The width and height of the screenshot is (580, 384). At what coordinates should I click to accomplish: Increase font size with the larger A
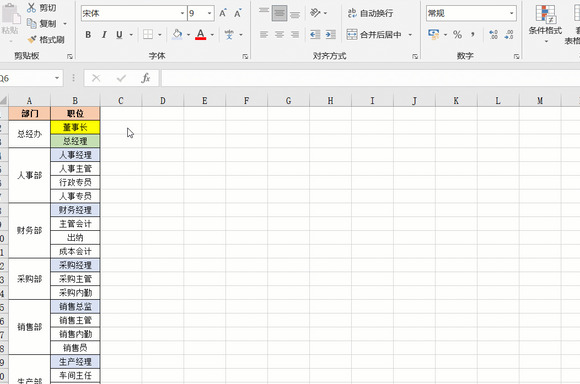pyautogui.click(x=223, y=13)
